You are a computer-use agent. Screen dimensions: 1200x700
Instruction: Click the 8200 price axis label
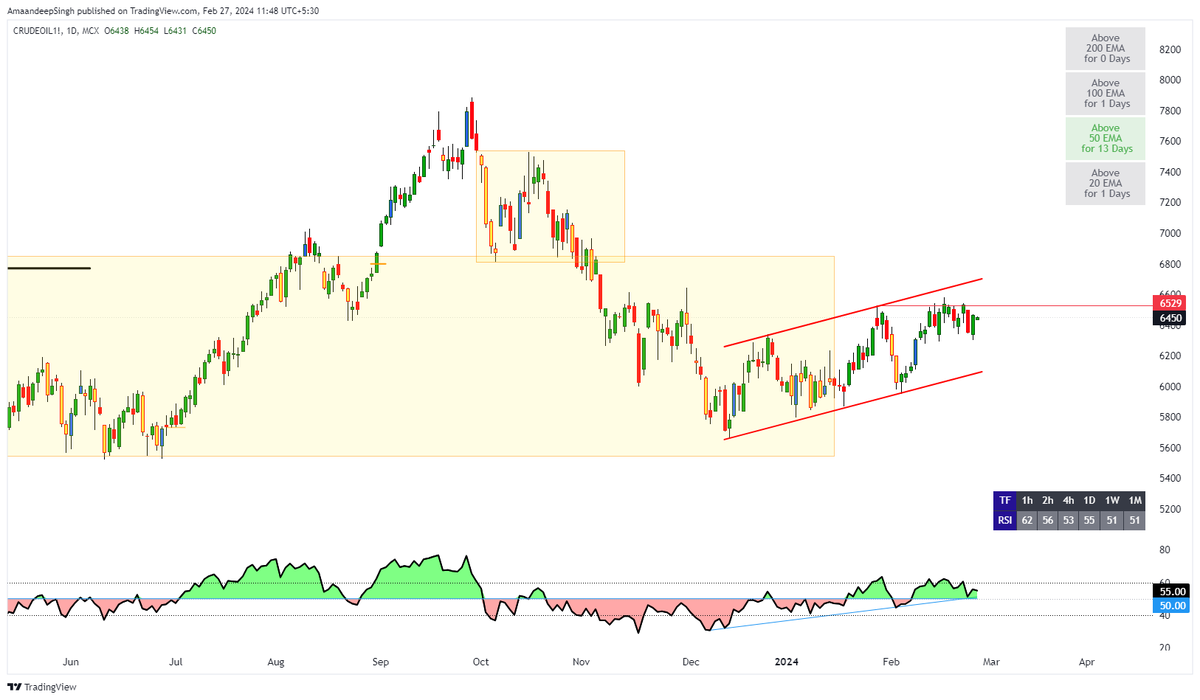click(x=1171, y=49)
